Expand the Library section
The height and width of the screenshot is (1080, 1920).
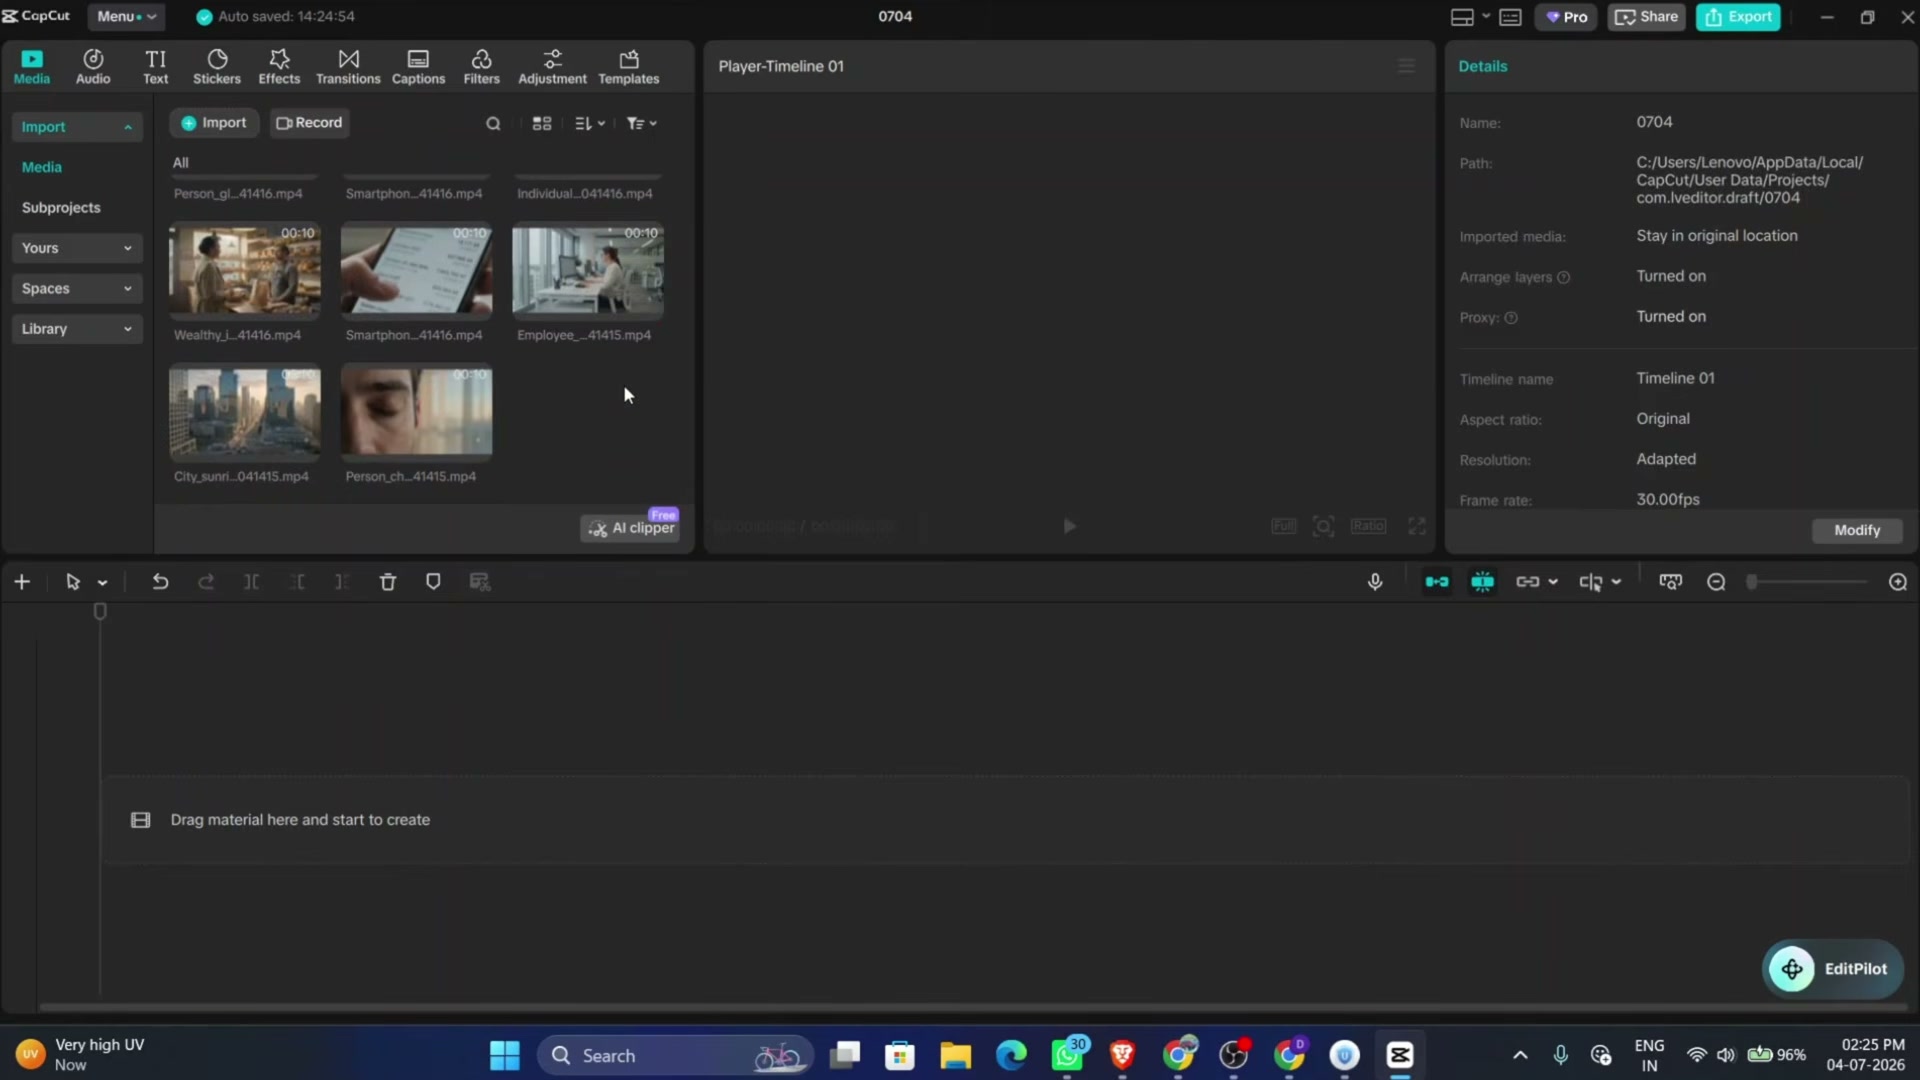(x=77, y=329)
